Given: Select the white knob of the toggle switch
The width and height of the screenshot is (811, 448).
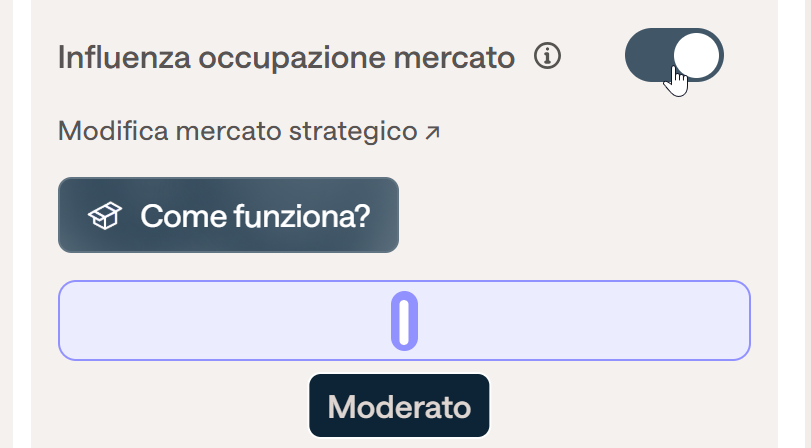Looking at the screenshot, I should pos(696,56).
